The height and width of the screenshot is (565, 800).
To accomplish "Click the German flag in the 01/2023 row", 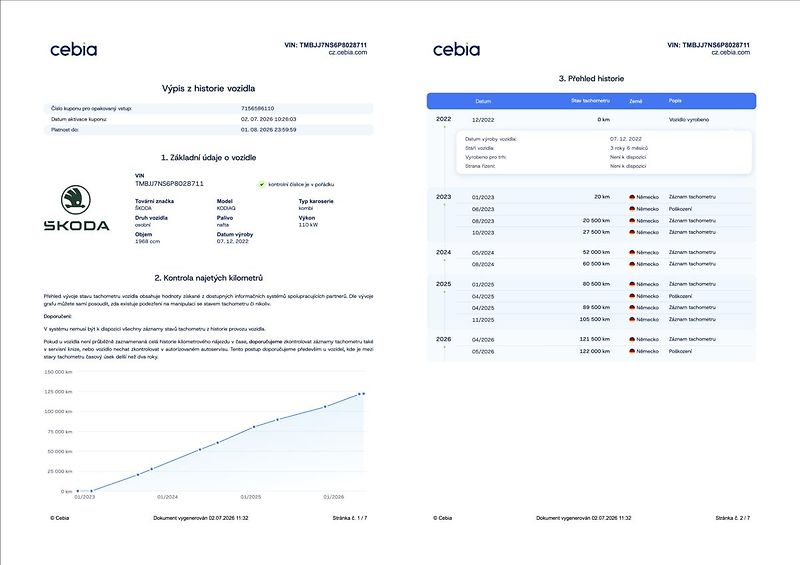I will point(632,197).
